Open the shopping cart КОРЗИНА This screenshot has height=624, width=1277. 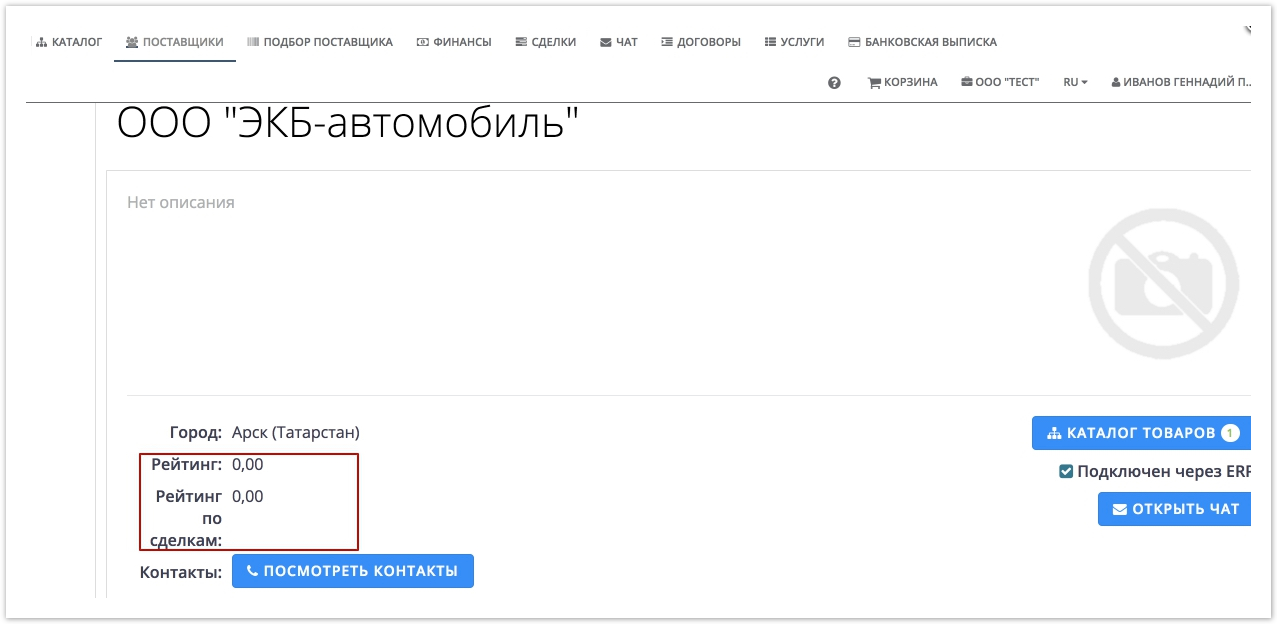(x=902, y=82)
